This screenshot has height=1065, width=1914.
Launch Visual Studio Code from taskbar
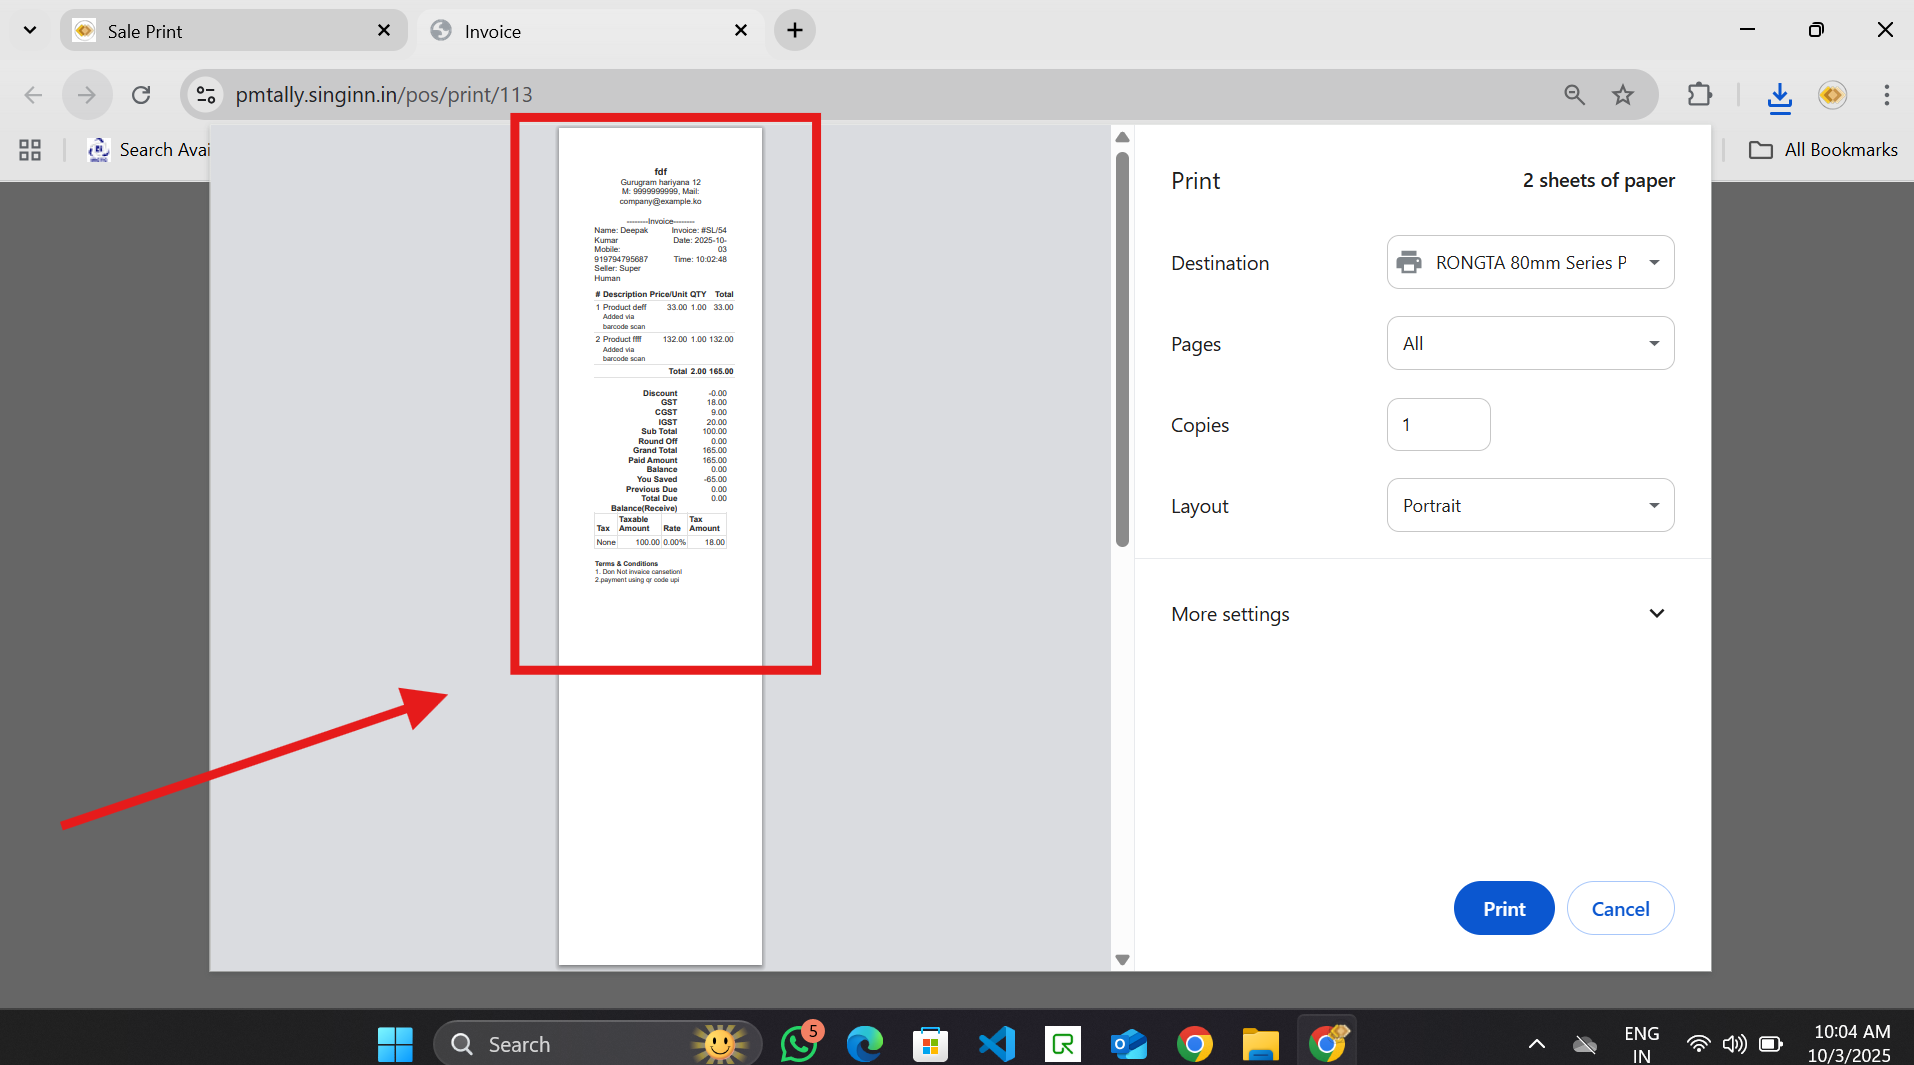(x=996, y=1044)
